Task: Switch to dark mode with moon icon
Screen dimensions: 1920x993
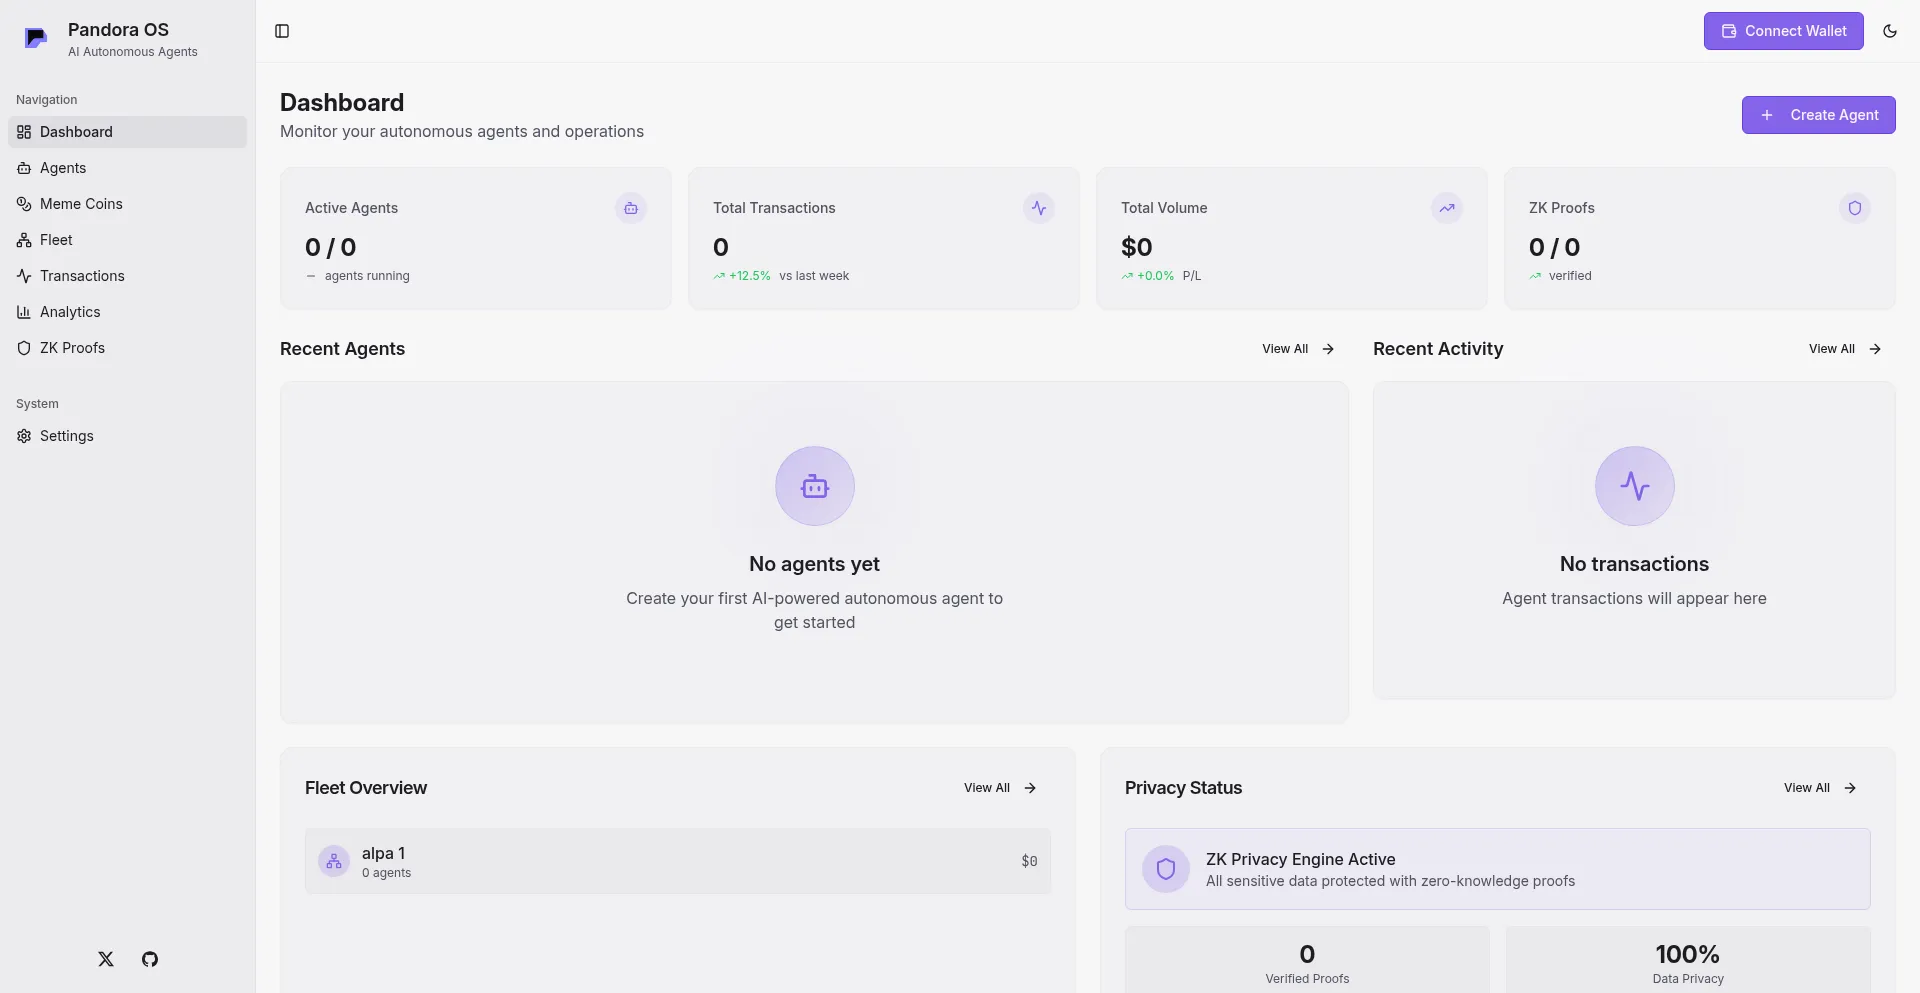Action: (x=1889, y=31)
